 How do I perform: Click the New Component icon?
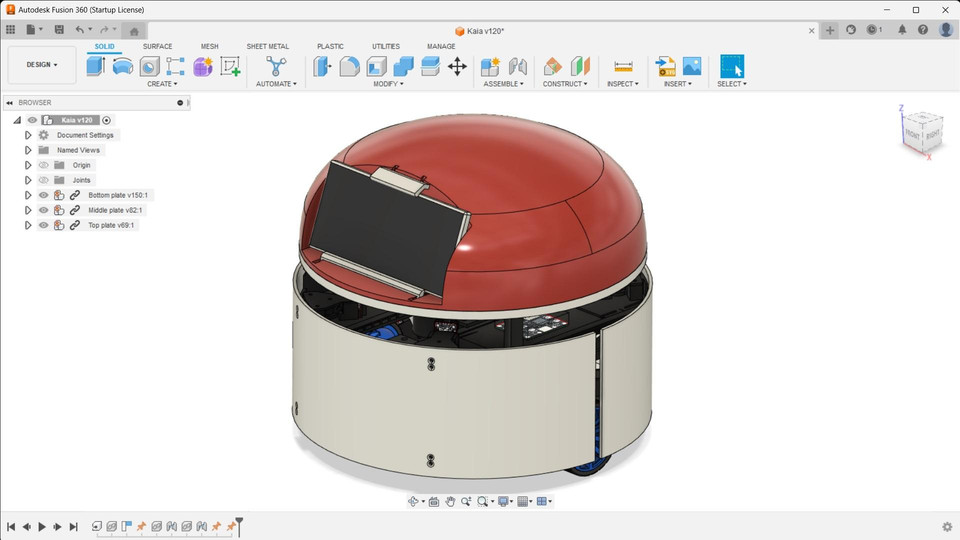coord(490,66)
